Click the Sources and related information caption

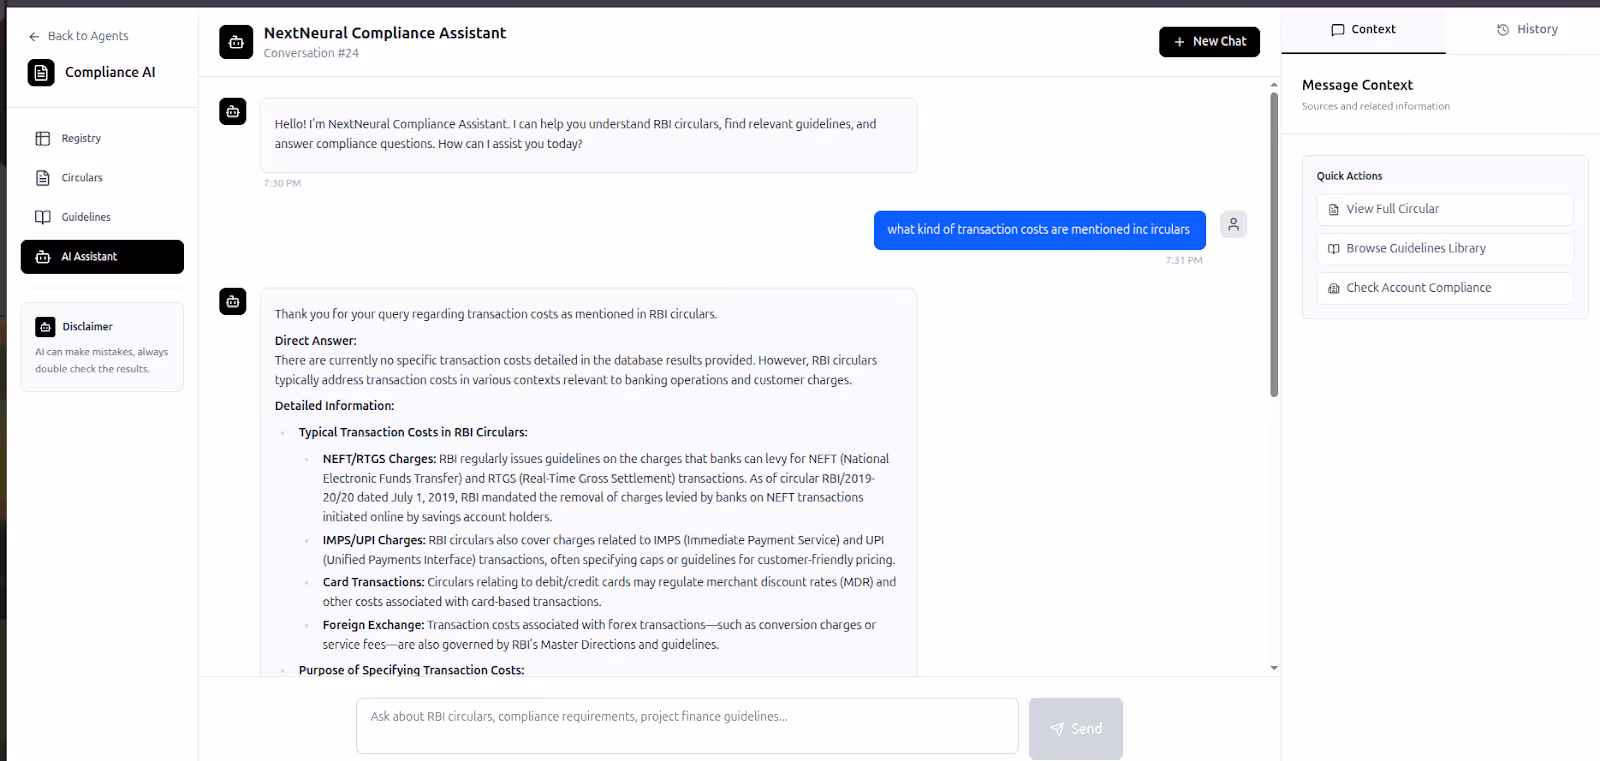(x=1376, y=107)
